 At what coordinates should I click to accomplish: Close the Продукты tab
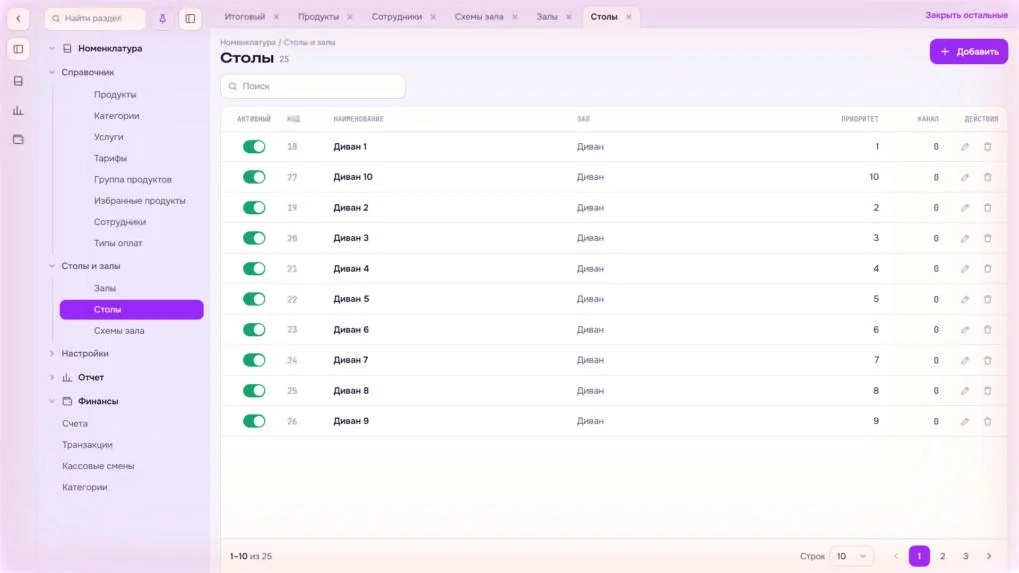[350, 17]
